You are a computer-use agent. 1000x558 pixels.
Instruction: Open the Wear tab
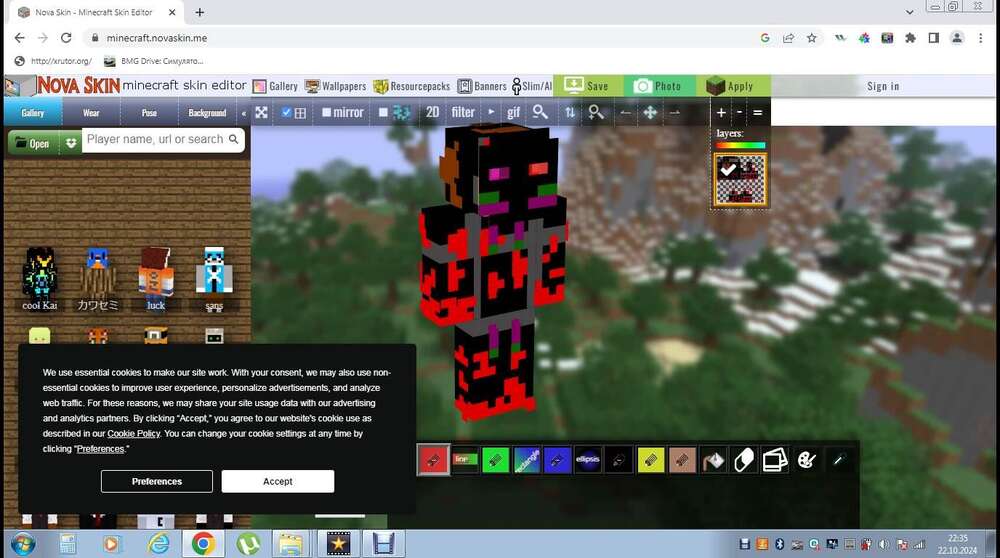click(91, 113)
